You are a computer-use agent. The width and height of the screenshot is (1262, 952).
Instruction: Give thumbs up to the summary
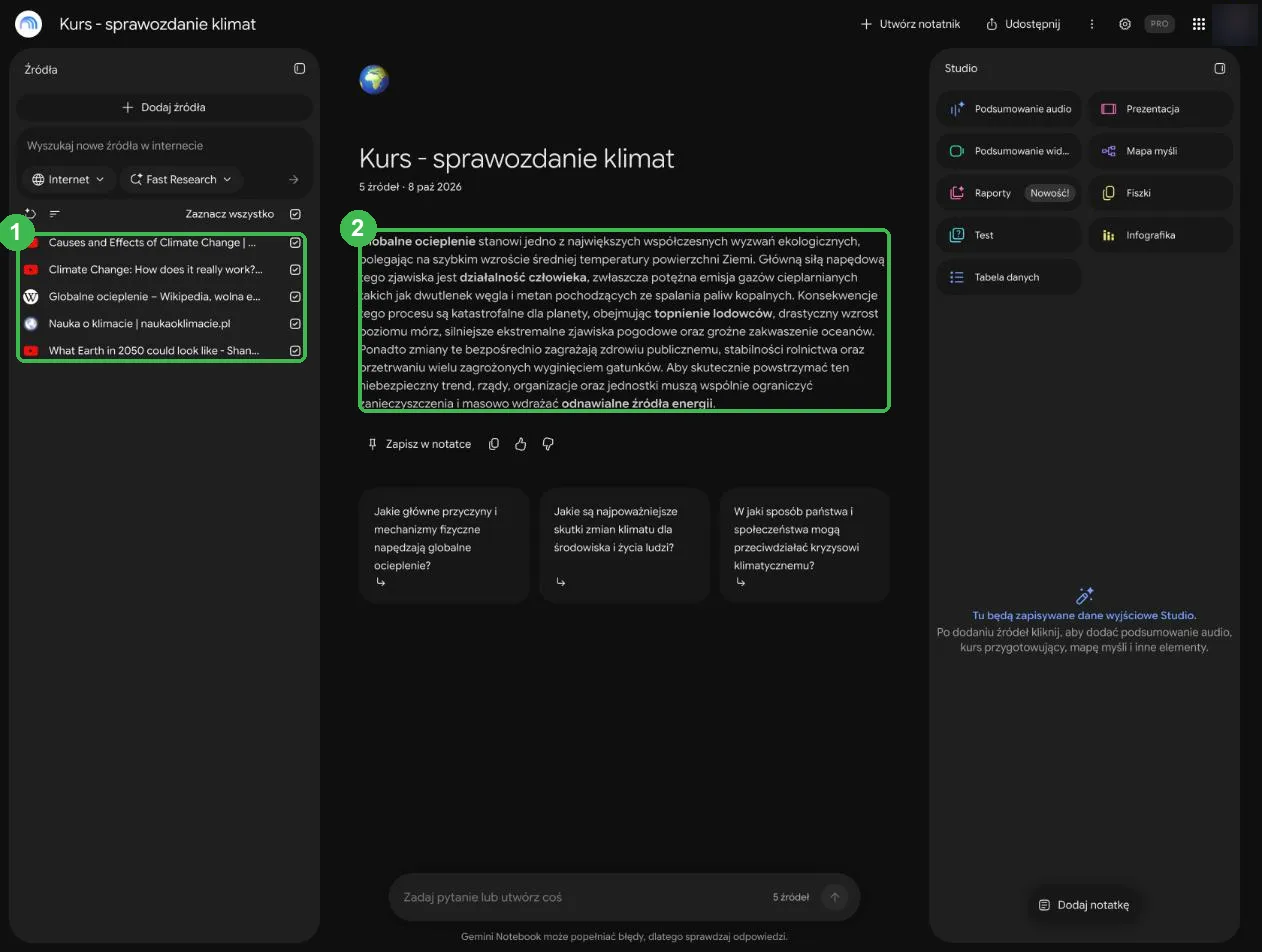tap(521, 444)
